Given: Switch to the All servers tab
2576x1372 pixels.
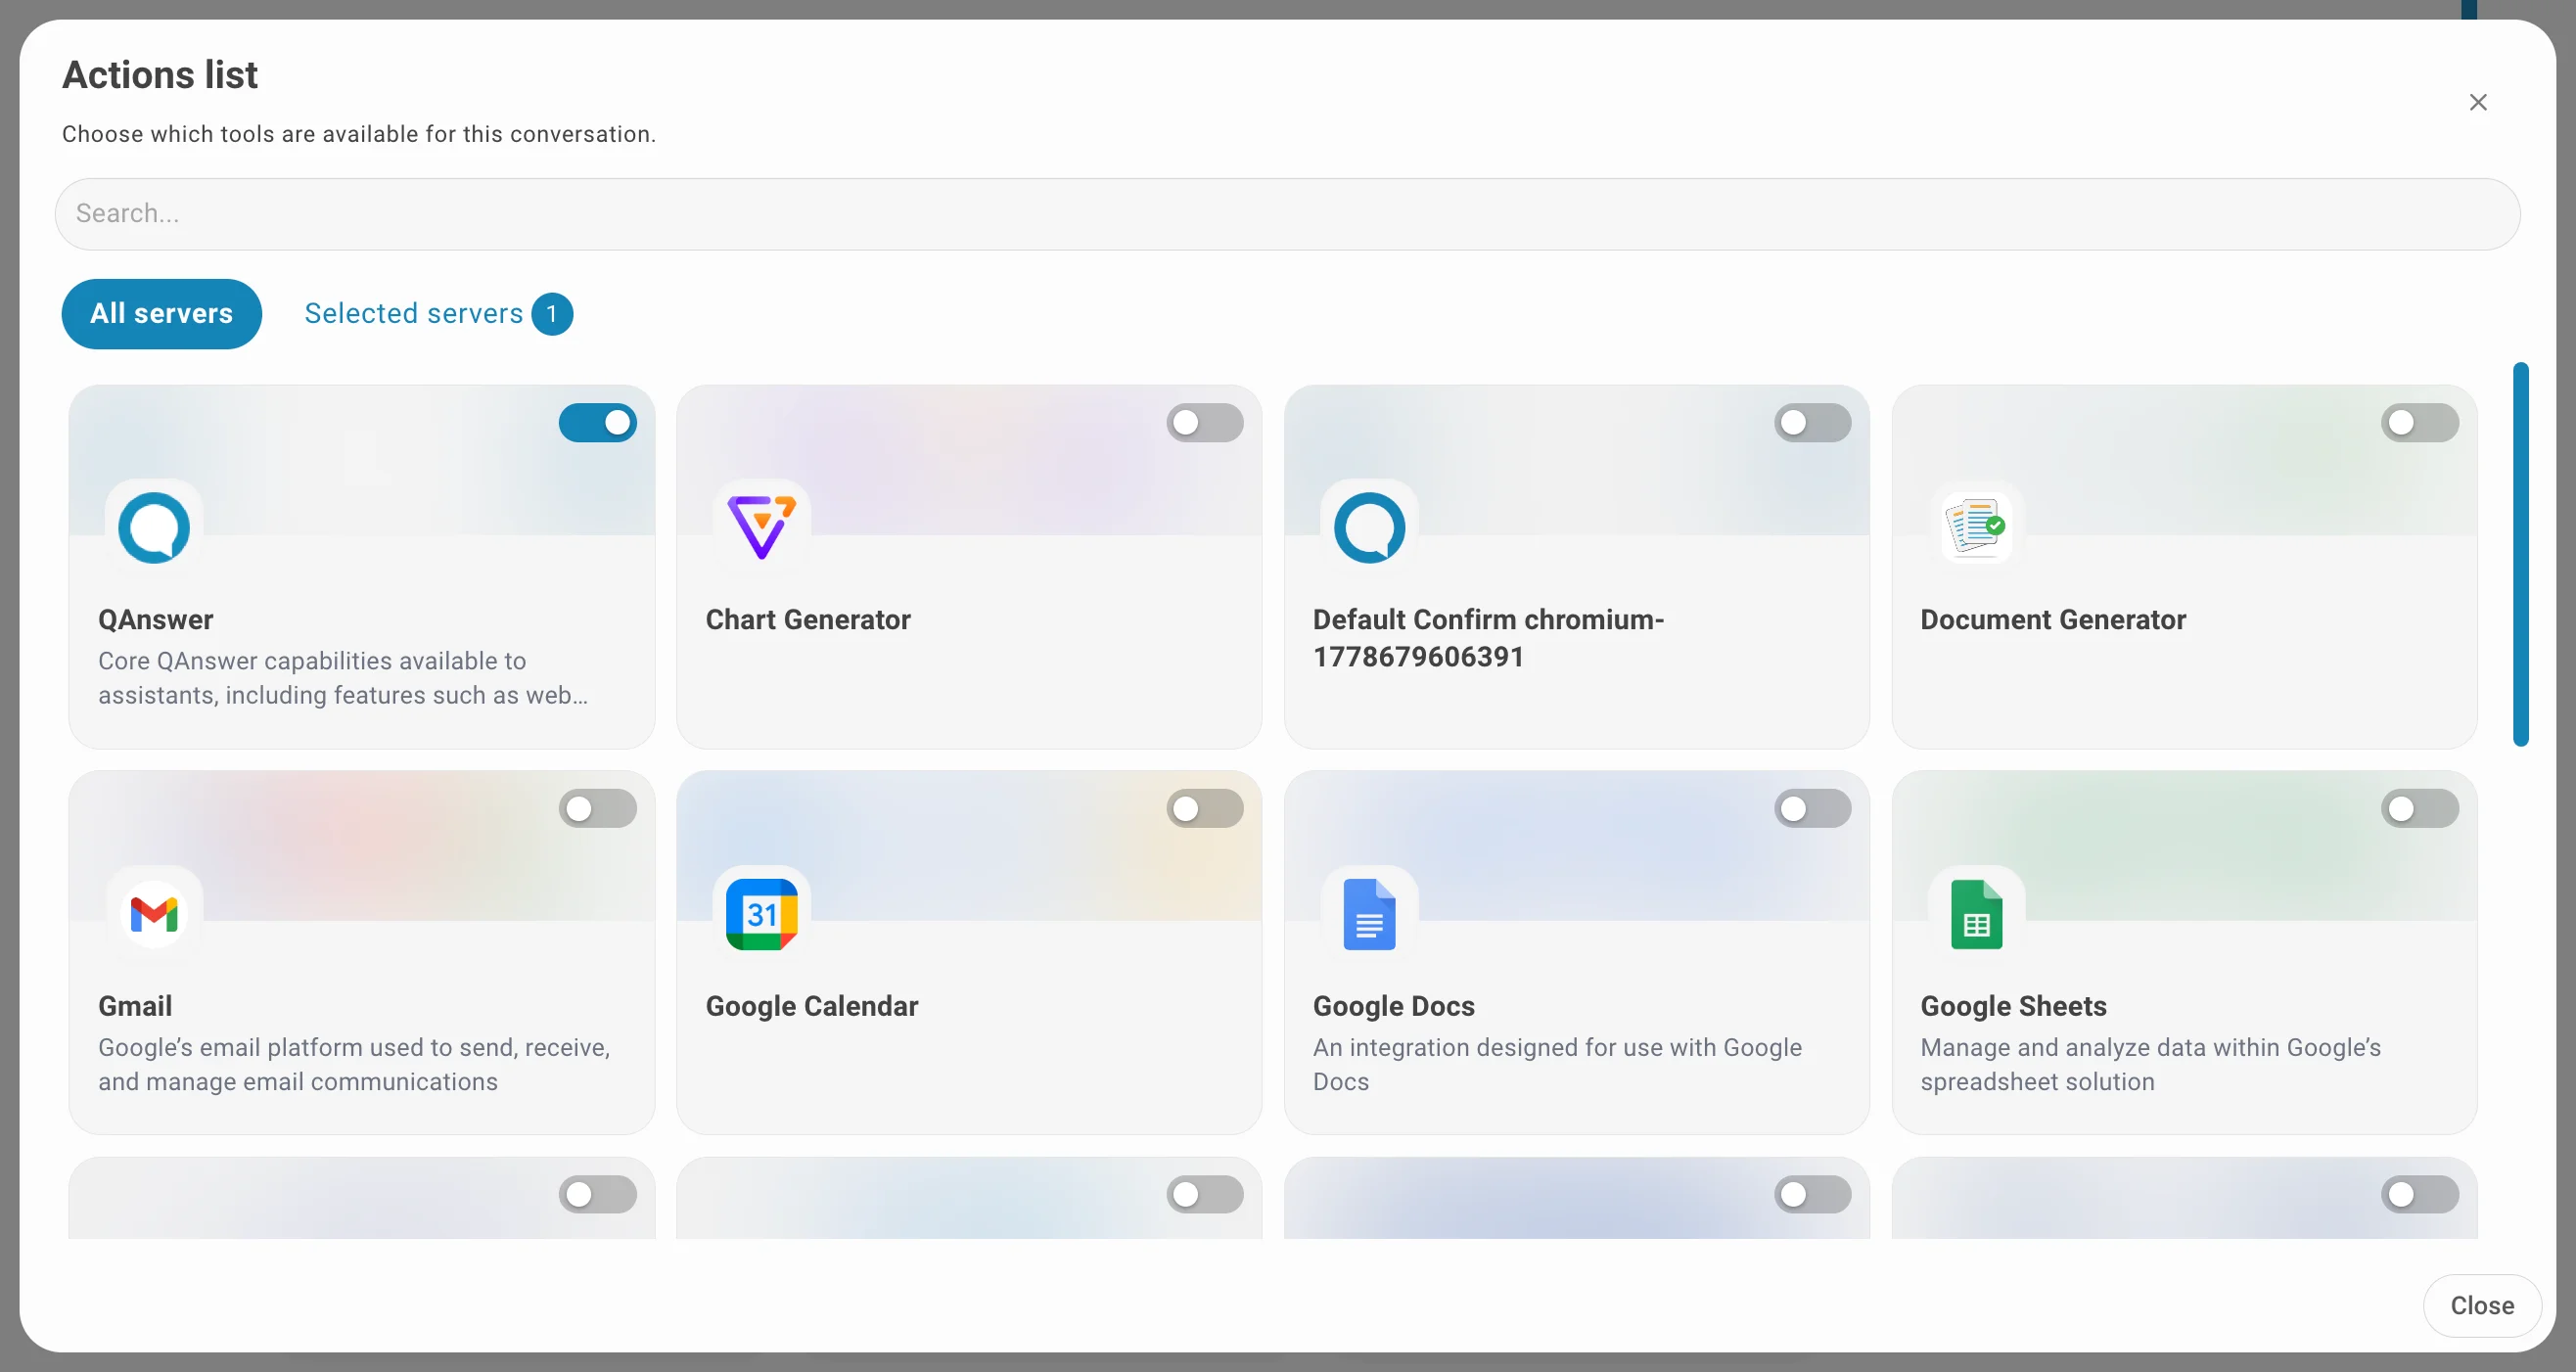Looking at the screenshot, I should (161, 314).
